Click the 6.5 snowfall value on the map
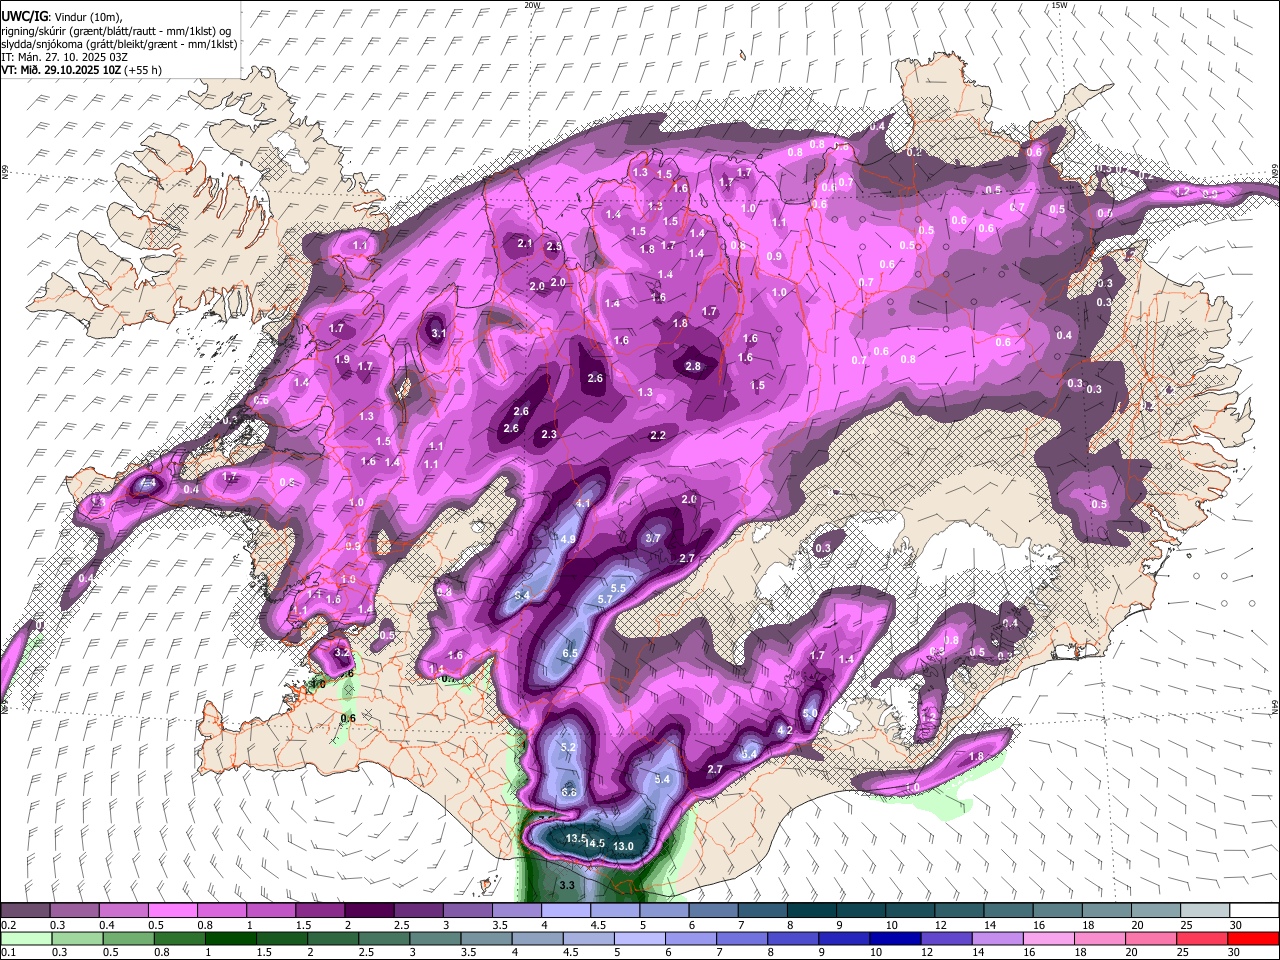The height and width of the screenshot is (960, 1280). point(570,653)
